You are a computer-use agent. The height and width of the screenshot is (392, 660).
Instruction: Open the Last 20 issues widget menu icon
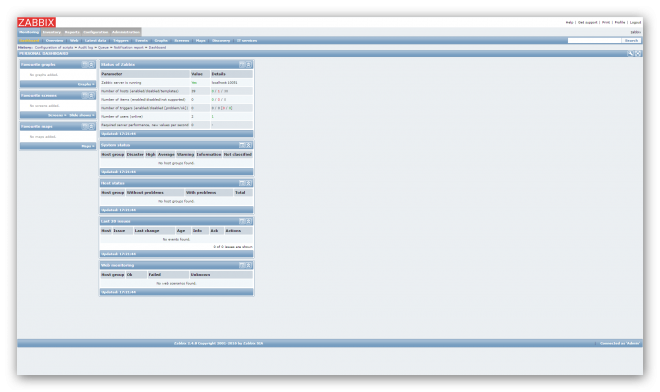(x=242, y=221)
